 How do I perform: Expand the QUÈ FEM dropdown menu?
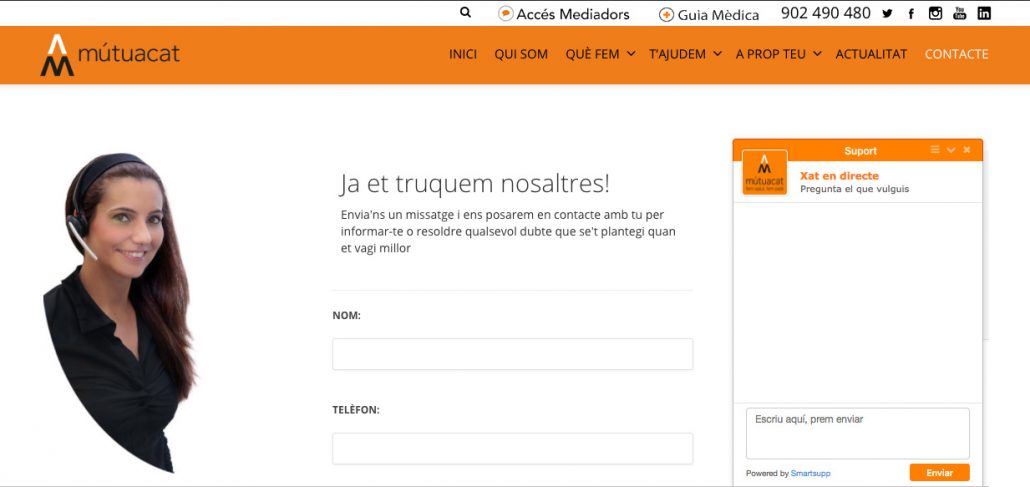(600, 54)
